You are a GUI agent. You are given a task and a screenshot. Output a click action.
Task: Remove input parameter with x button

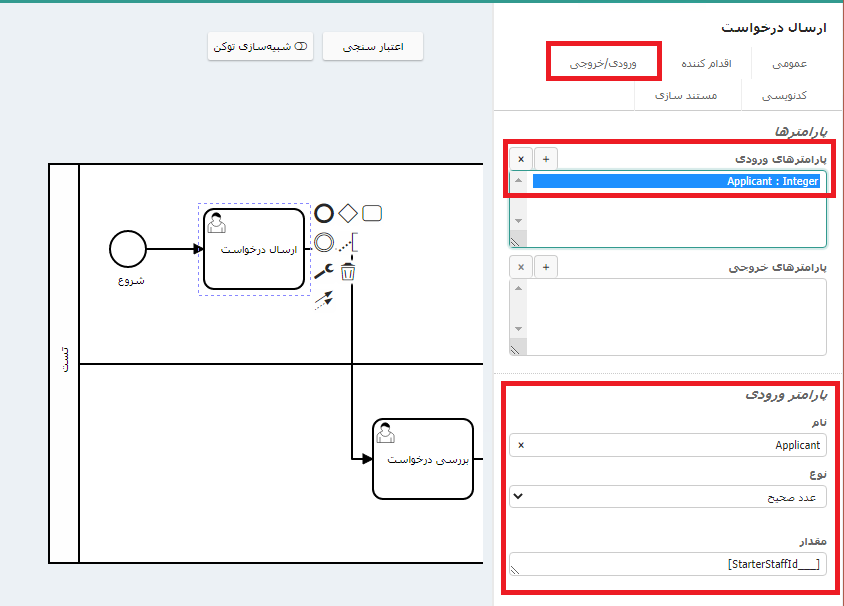coord(521,158)
